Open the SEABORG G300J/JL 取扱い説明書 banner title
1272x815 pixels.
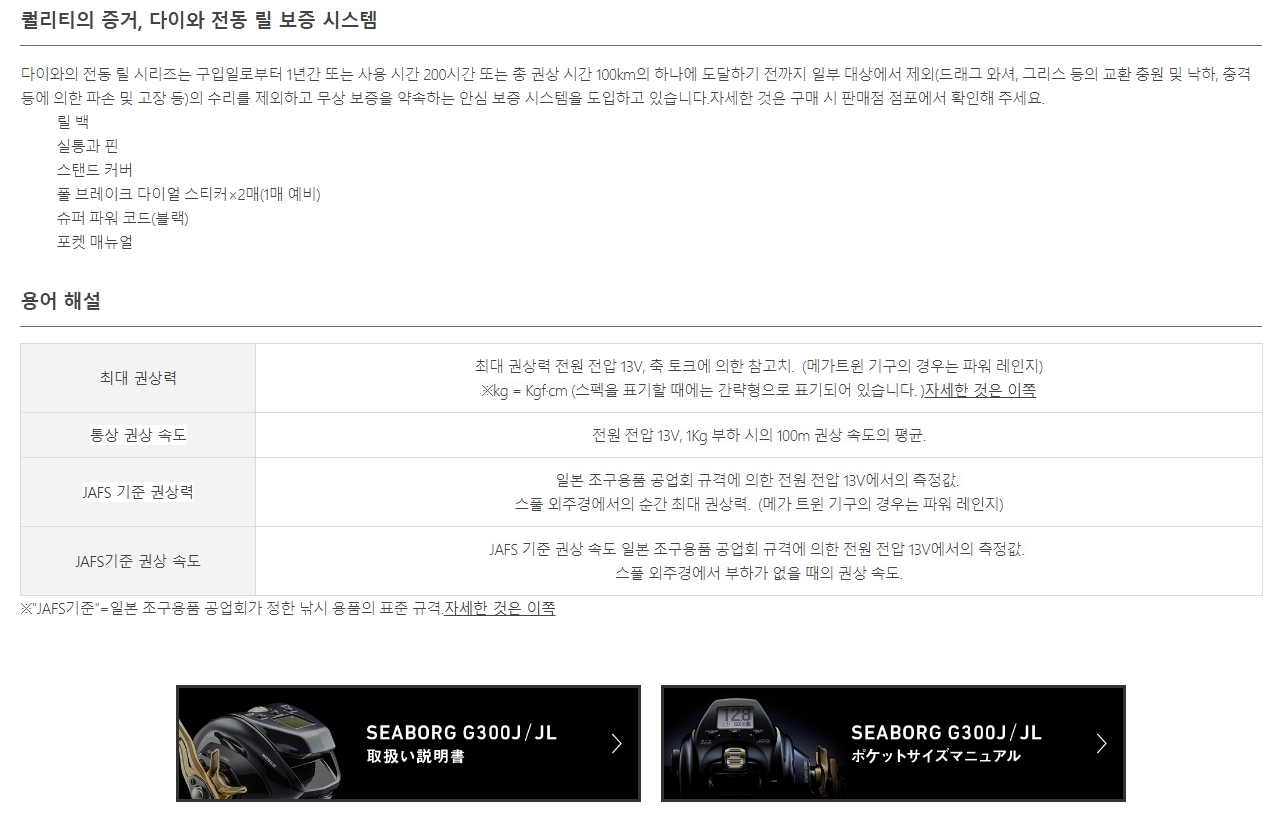pos(461,743)
